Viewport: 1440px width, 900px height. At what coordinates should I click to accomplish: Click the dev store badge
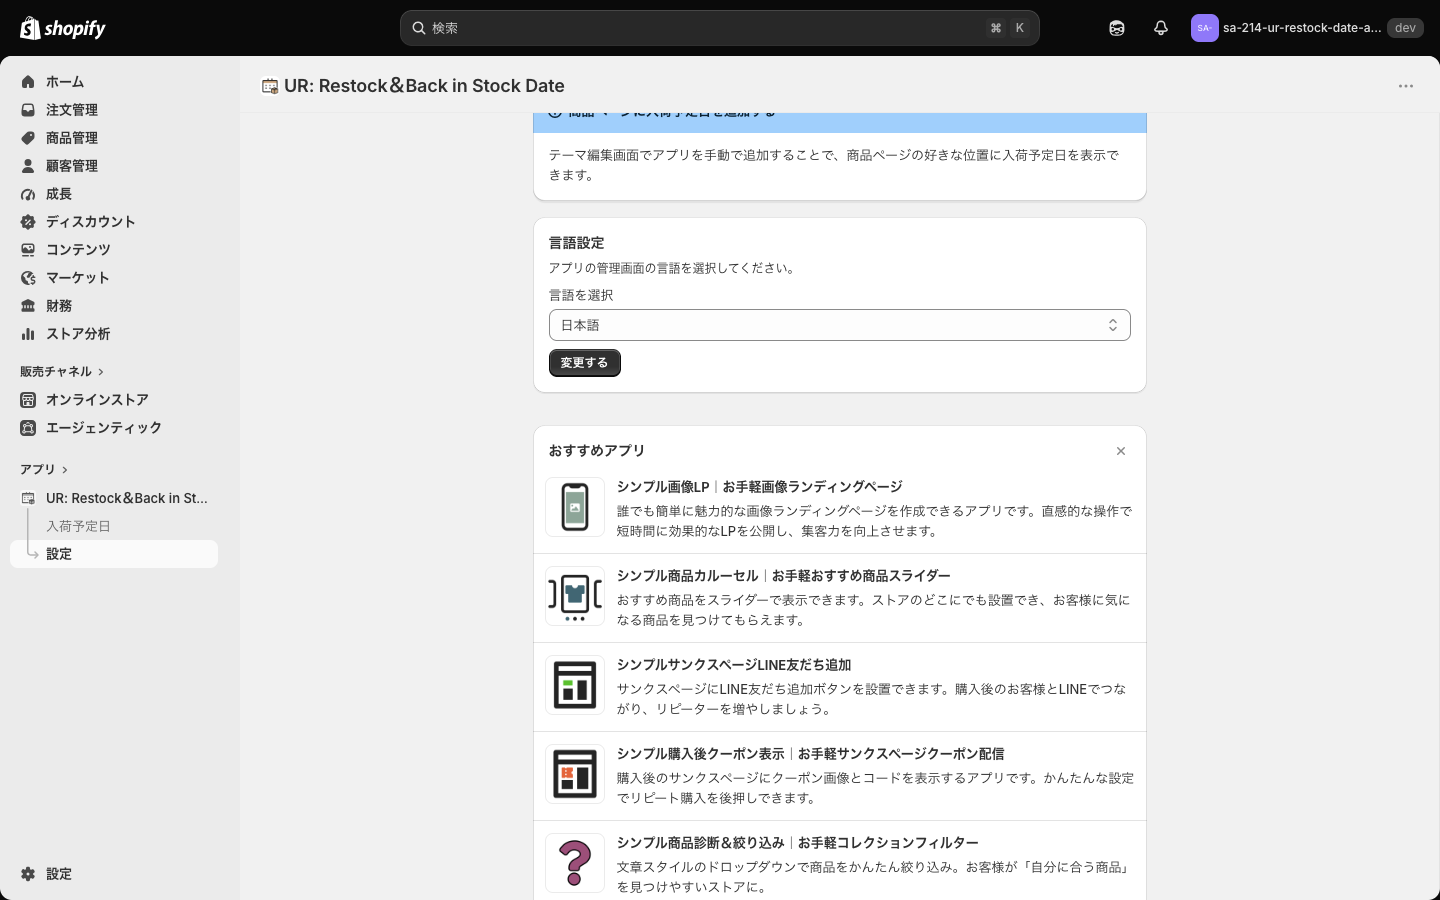1405,28
